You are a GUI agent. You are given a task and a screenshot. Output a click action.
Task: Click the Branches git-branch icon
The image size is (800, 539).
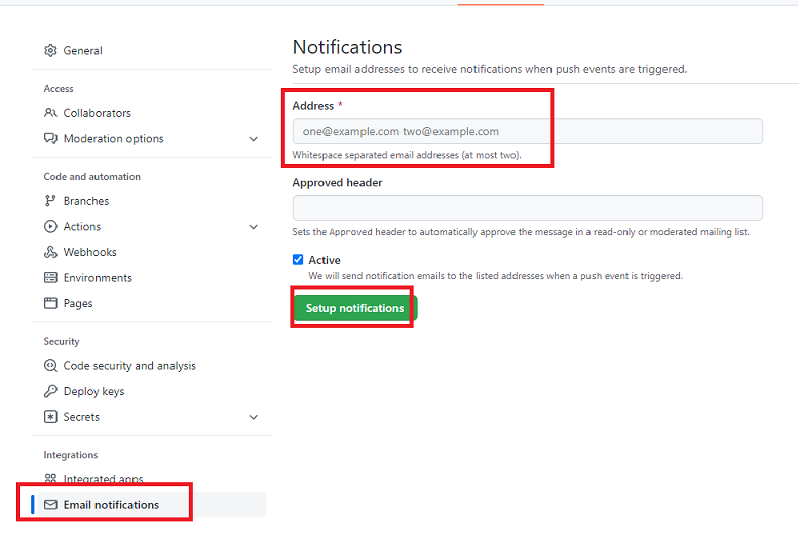pyautogui.click(x=50, y=201)
